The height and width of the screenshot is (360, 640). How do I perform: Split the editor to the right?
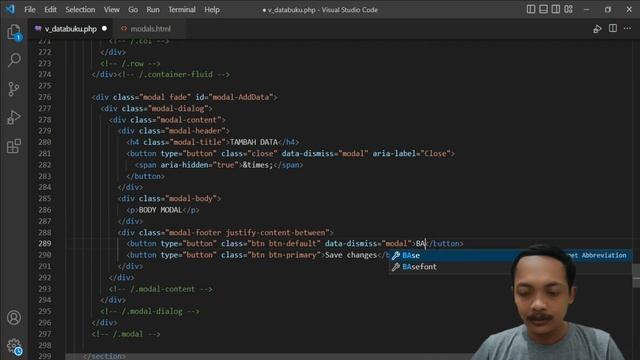(x=613, y=29)
